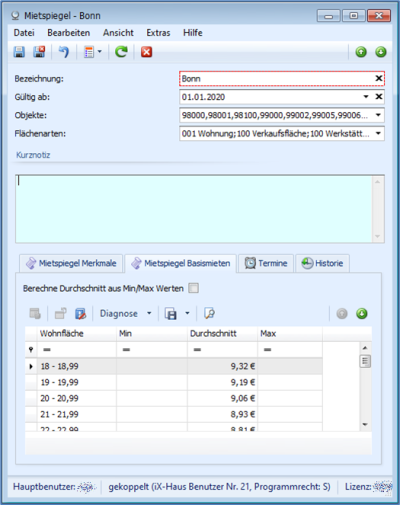
Task: Click the red X delete toolbar icon
Action: [x=146, y=52]
